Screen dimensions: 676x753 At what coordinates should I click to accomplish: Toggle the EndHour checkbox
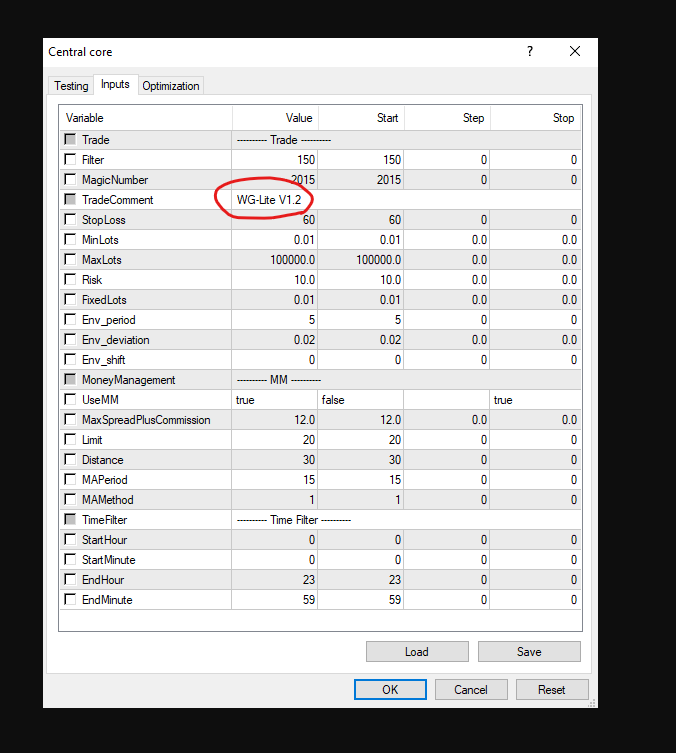point(70,579)
